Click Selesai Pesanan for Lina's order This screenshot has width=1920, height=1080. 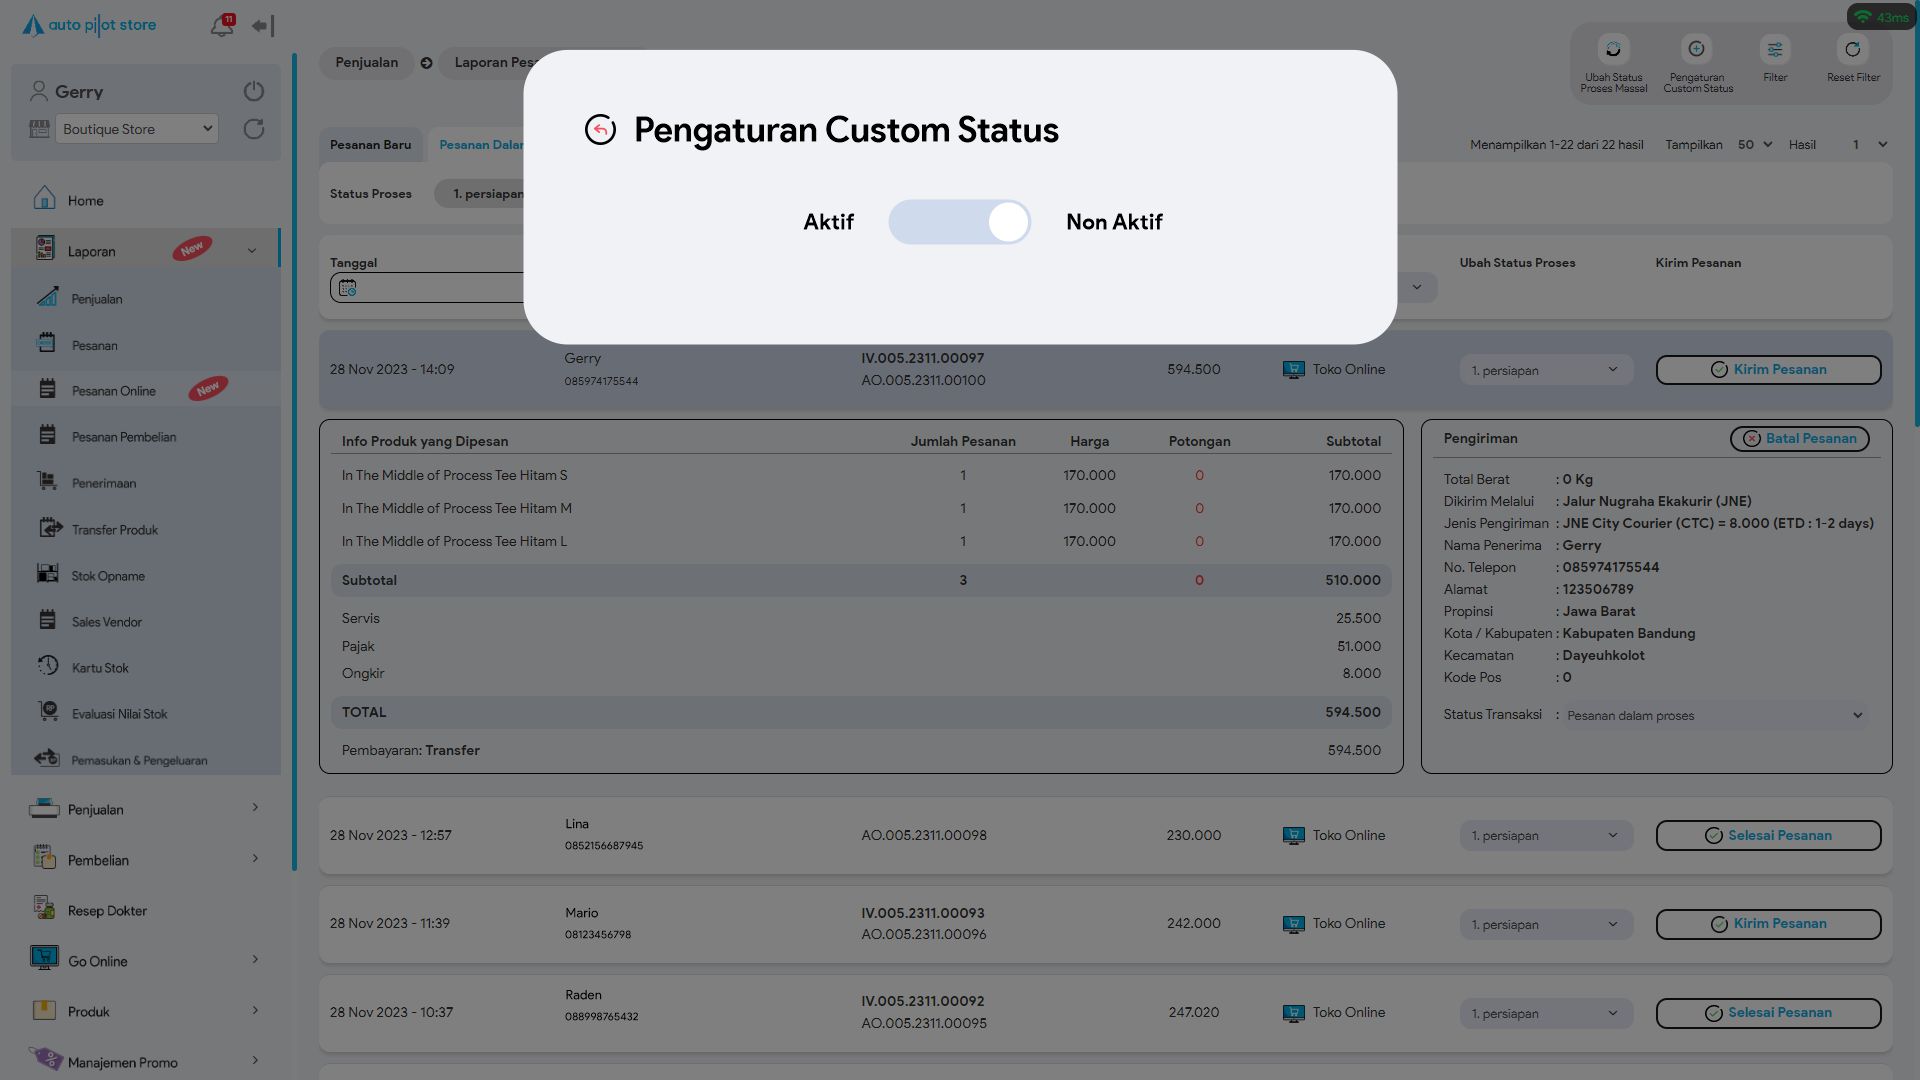point(1768,836)
